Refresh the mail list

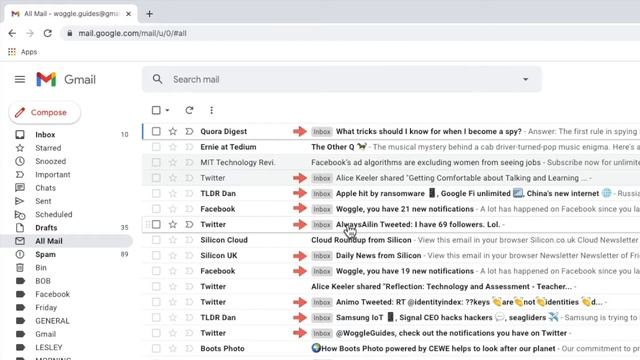[189, 110]
